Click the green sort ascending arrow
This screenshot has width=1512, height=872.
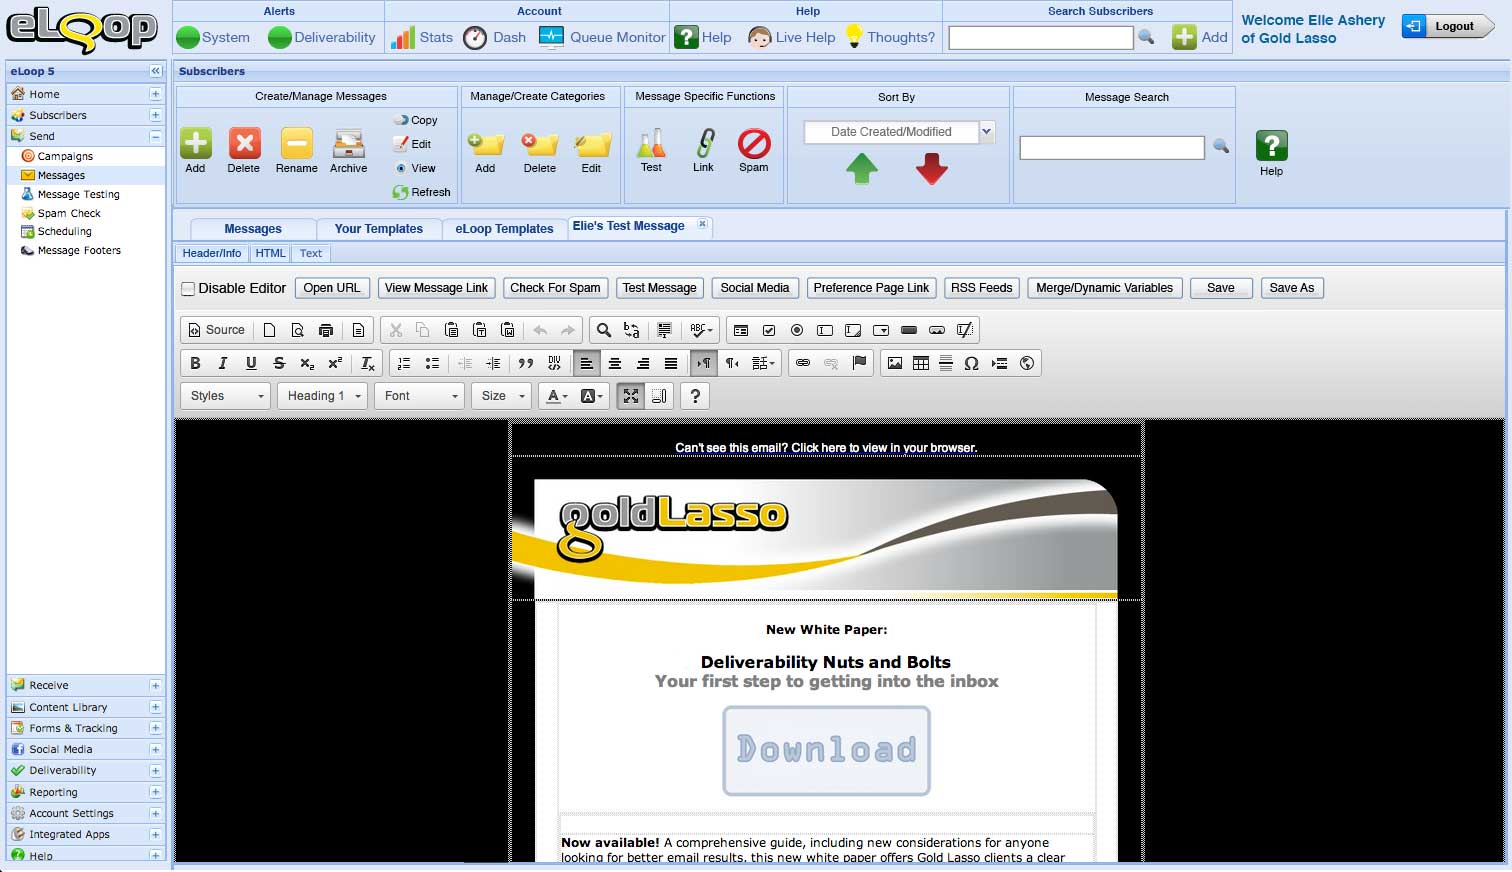861,169
